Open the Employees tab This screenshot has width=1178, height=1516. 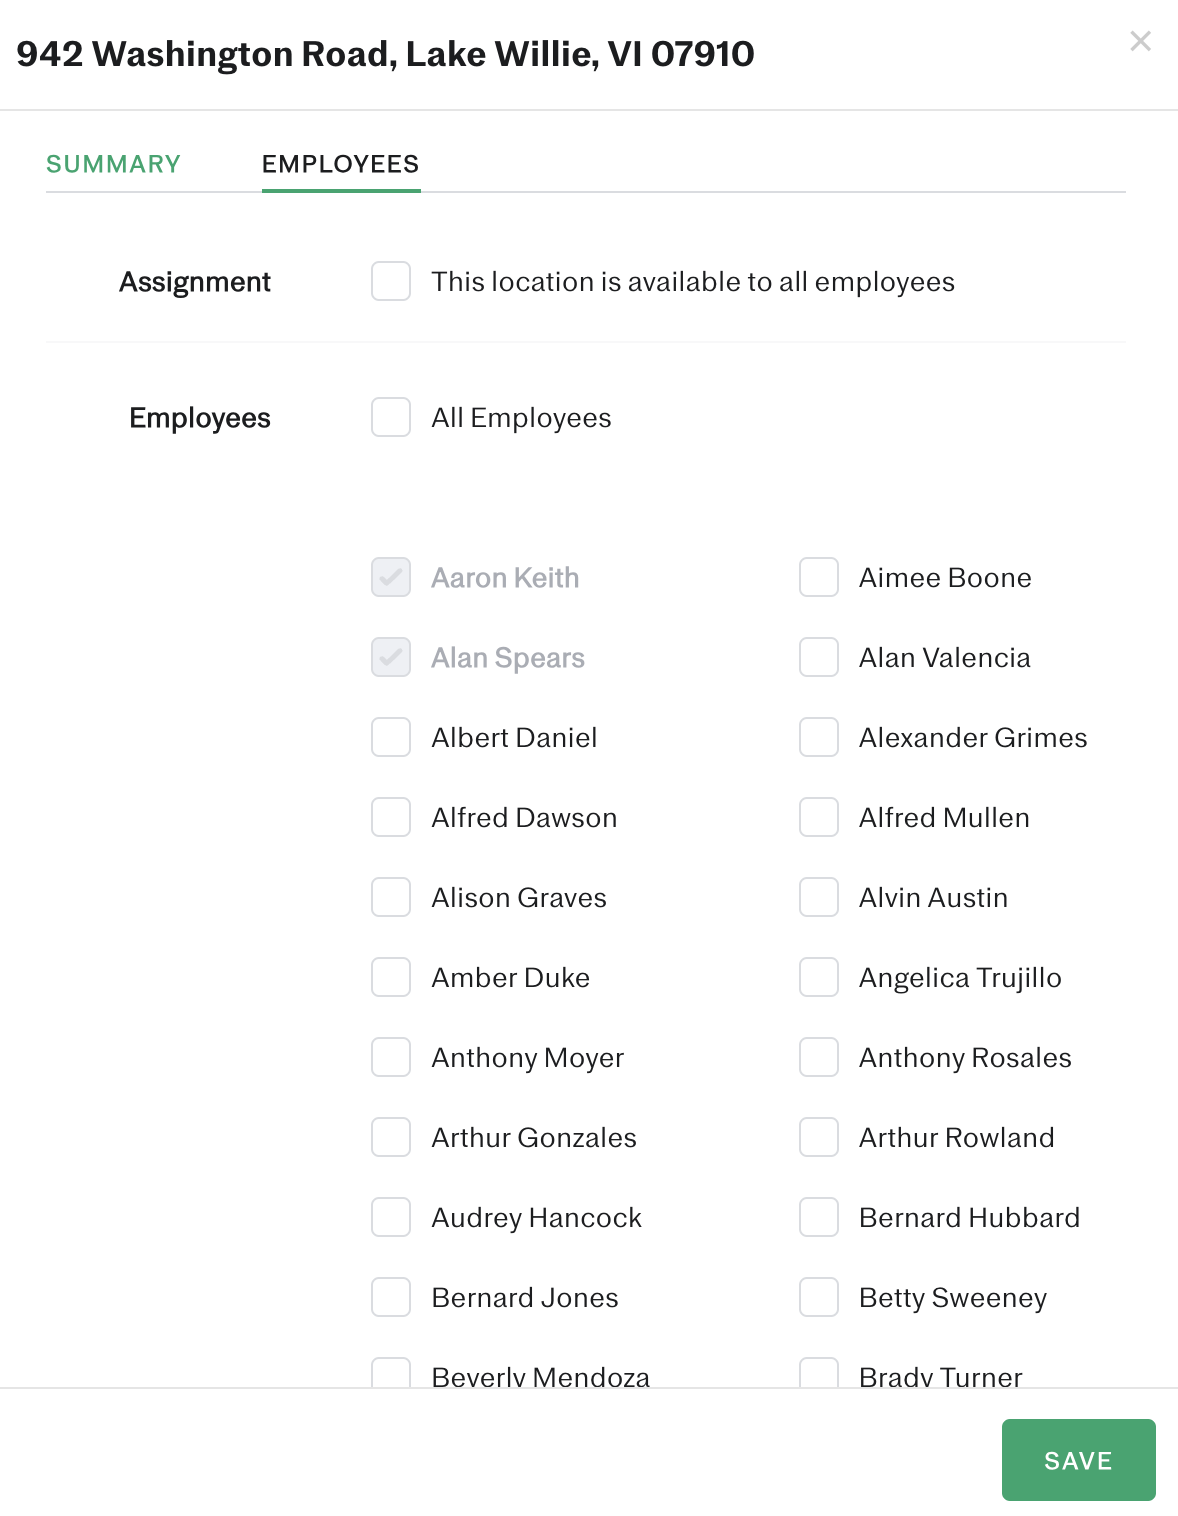point(340,164)
